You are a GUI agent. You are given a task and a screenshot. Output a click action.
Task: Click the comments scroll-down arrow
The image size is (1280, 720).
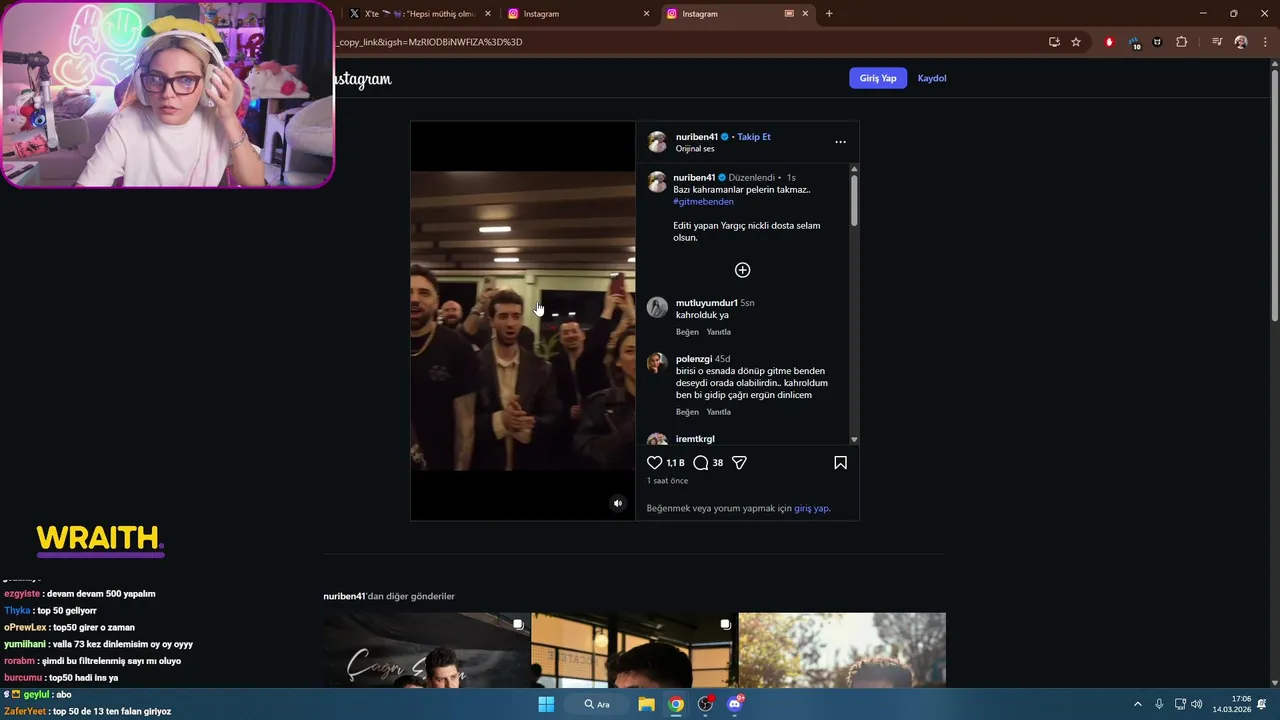854,440
